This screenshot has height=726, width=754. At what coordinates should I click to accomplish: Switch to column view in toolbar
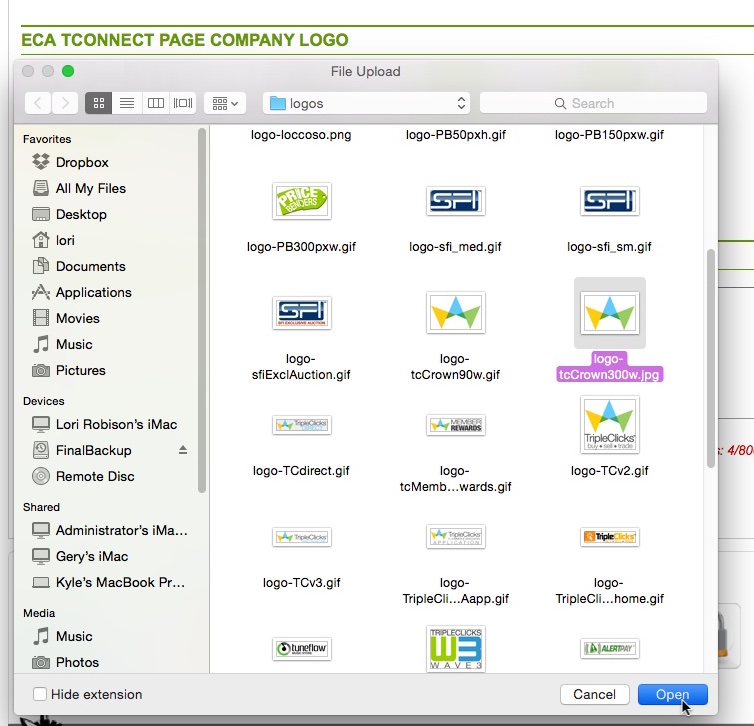coord(155,103)
